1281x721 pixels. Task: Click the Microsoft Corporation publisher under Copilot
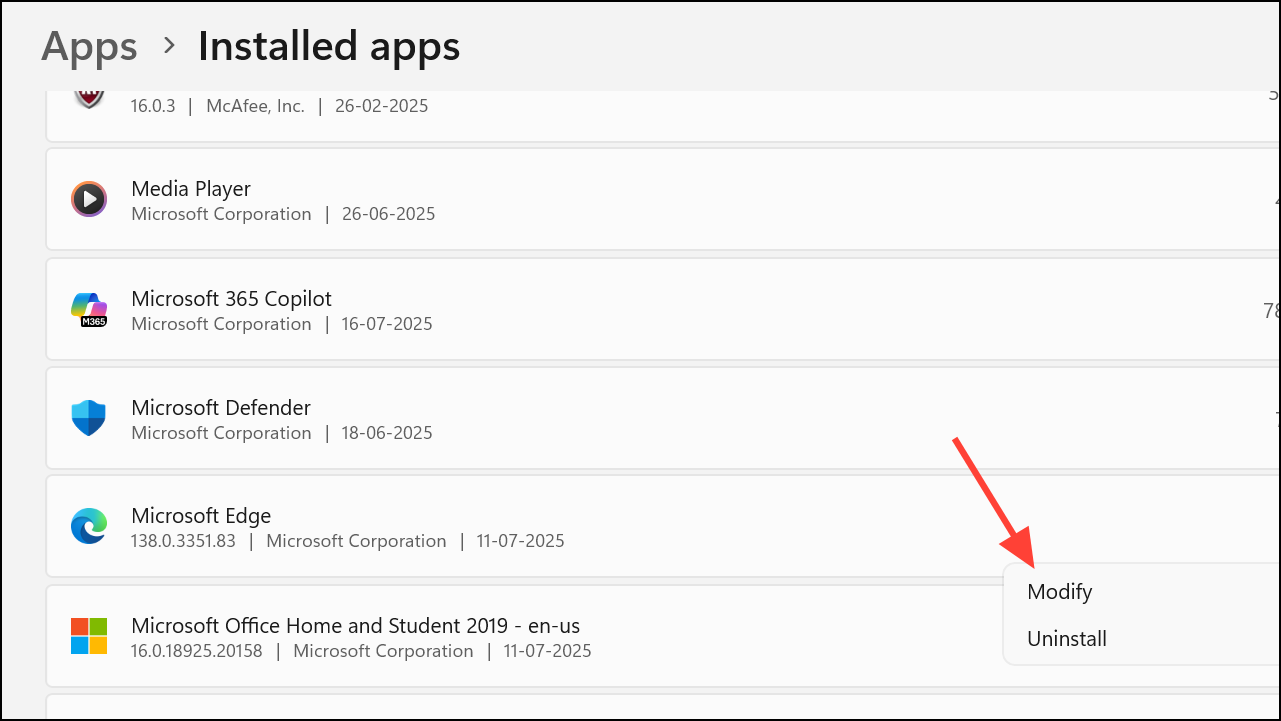221,324
